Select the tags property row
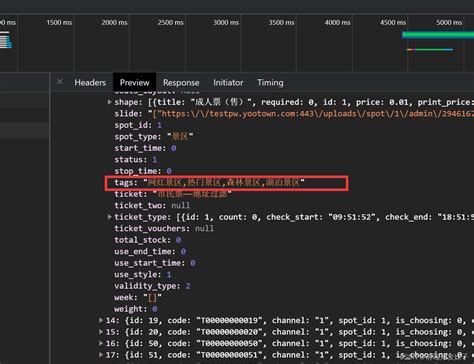474x364 pixels. click(x=210, y=183)
